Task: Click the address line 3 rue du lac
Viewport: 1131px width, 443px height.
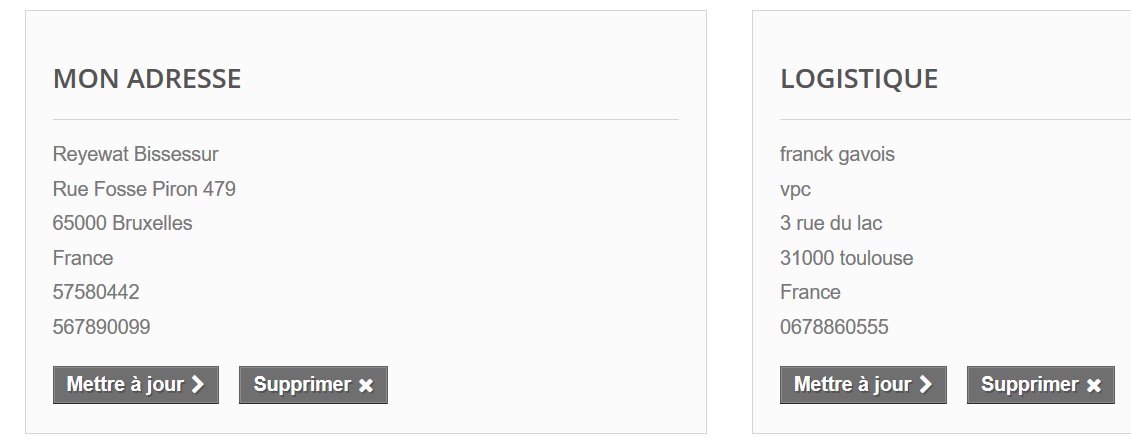Action: [x=830, y=223]
